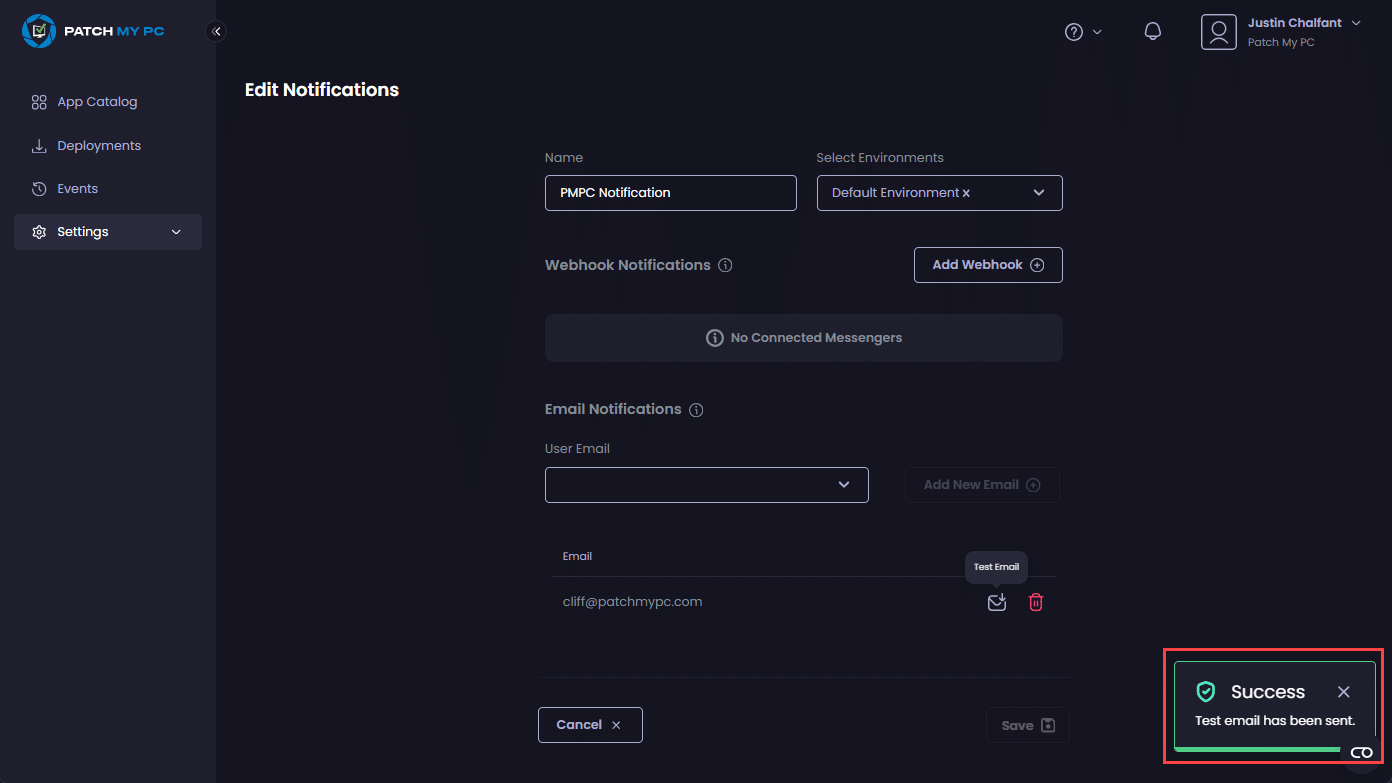Open the notifications bell

[1152, 32]
